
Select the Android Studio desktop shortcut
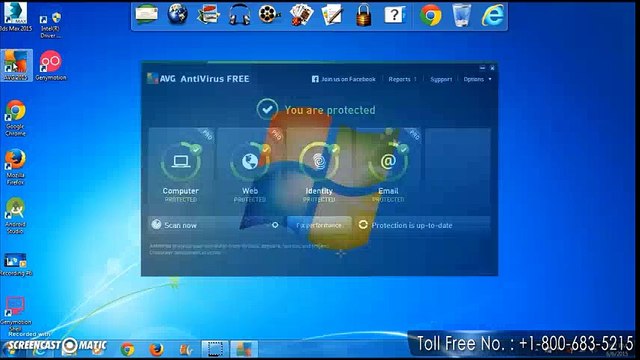click(16, 216)
